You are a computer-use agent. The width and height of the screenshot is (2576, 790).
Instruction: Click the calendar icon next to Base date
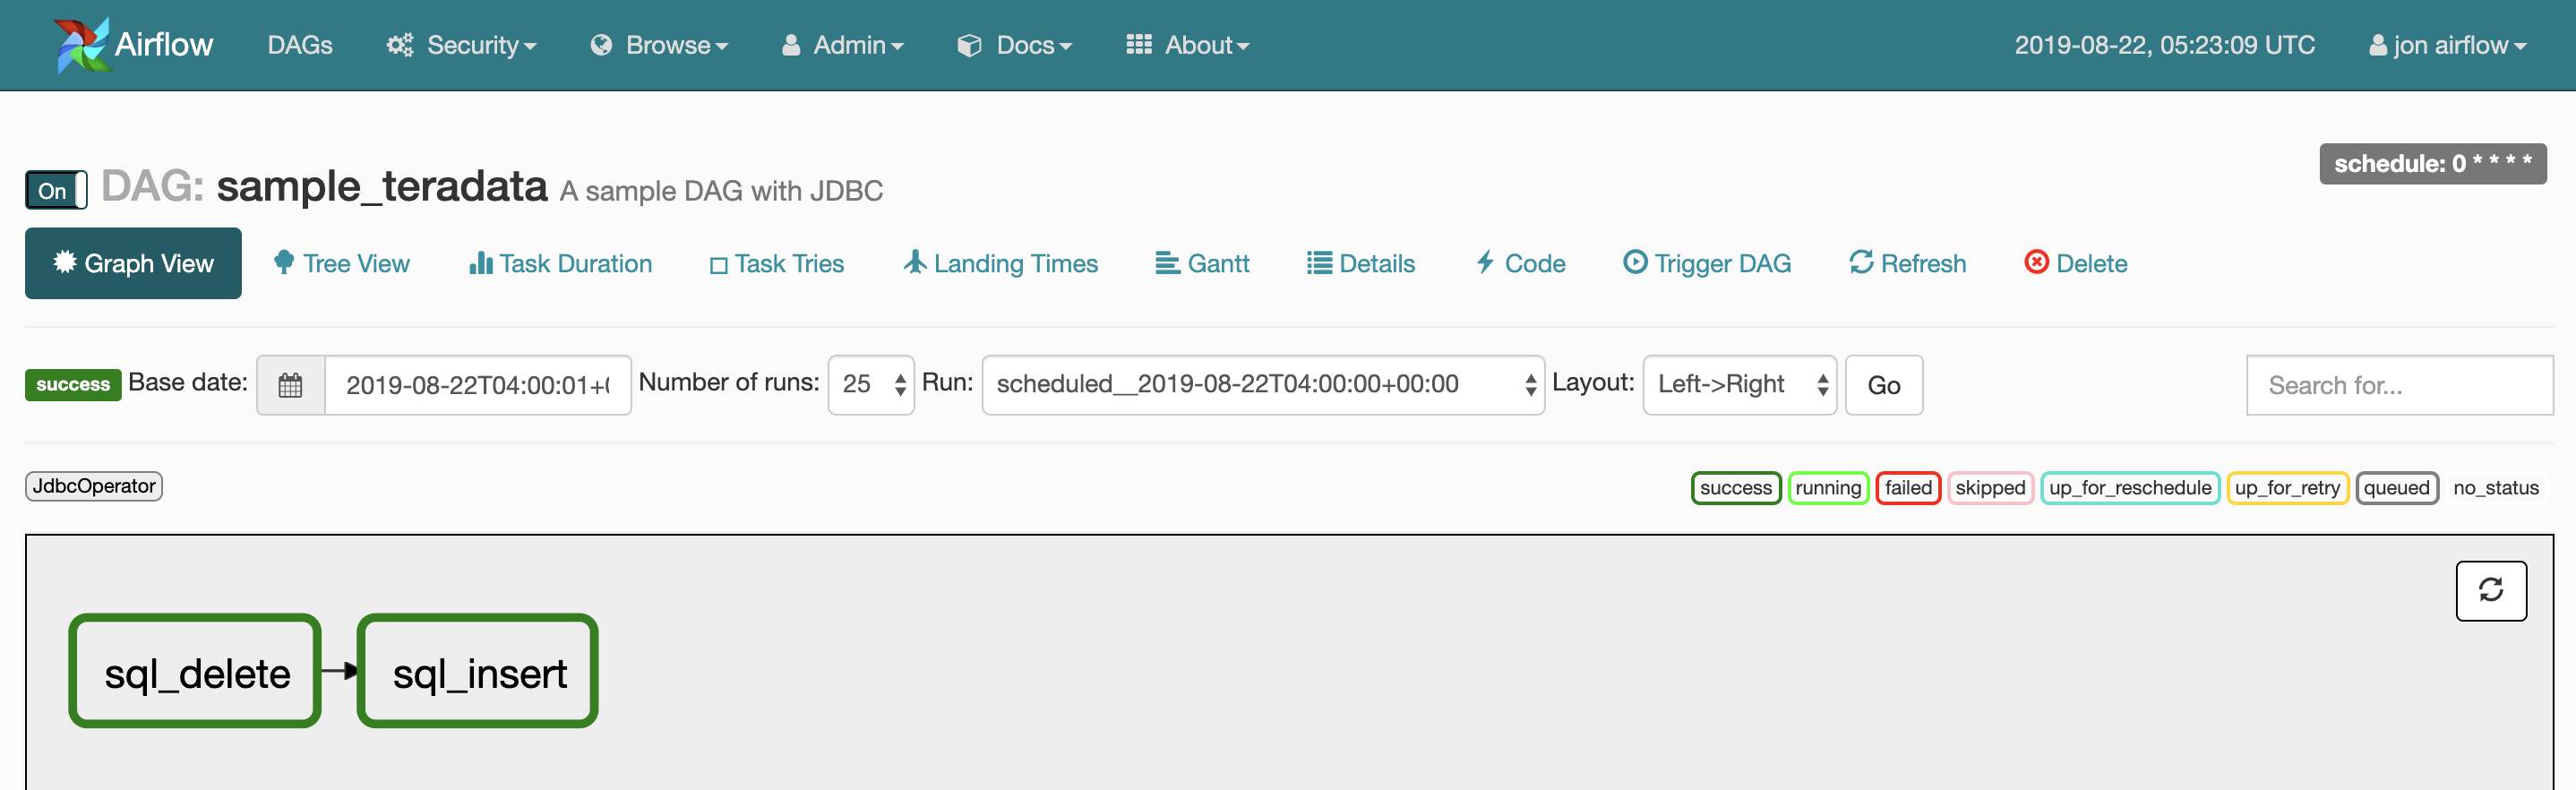[290, 385]
